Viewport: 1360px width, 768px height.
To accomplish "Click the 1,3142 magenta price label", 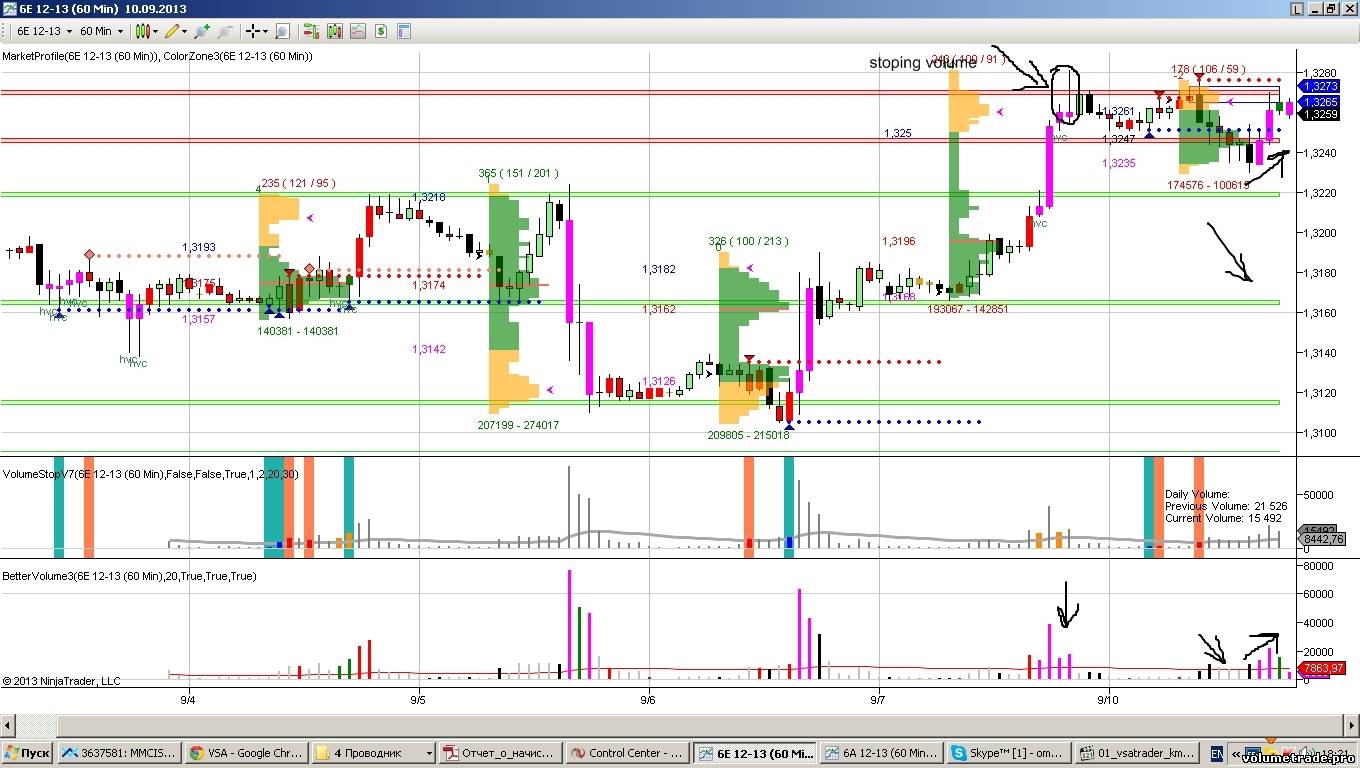I will [x=429, y=349].
